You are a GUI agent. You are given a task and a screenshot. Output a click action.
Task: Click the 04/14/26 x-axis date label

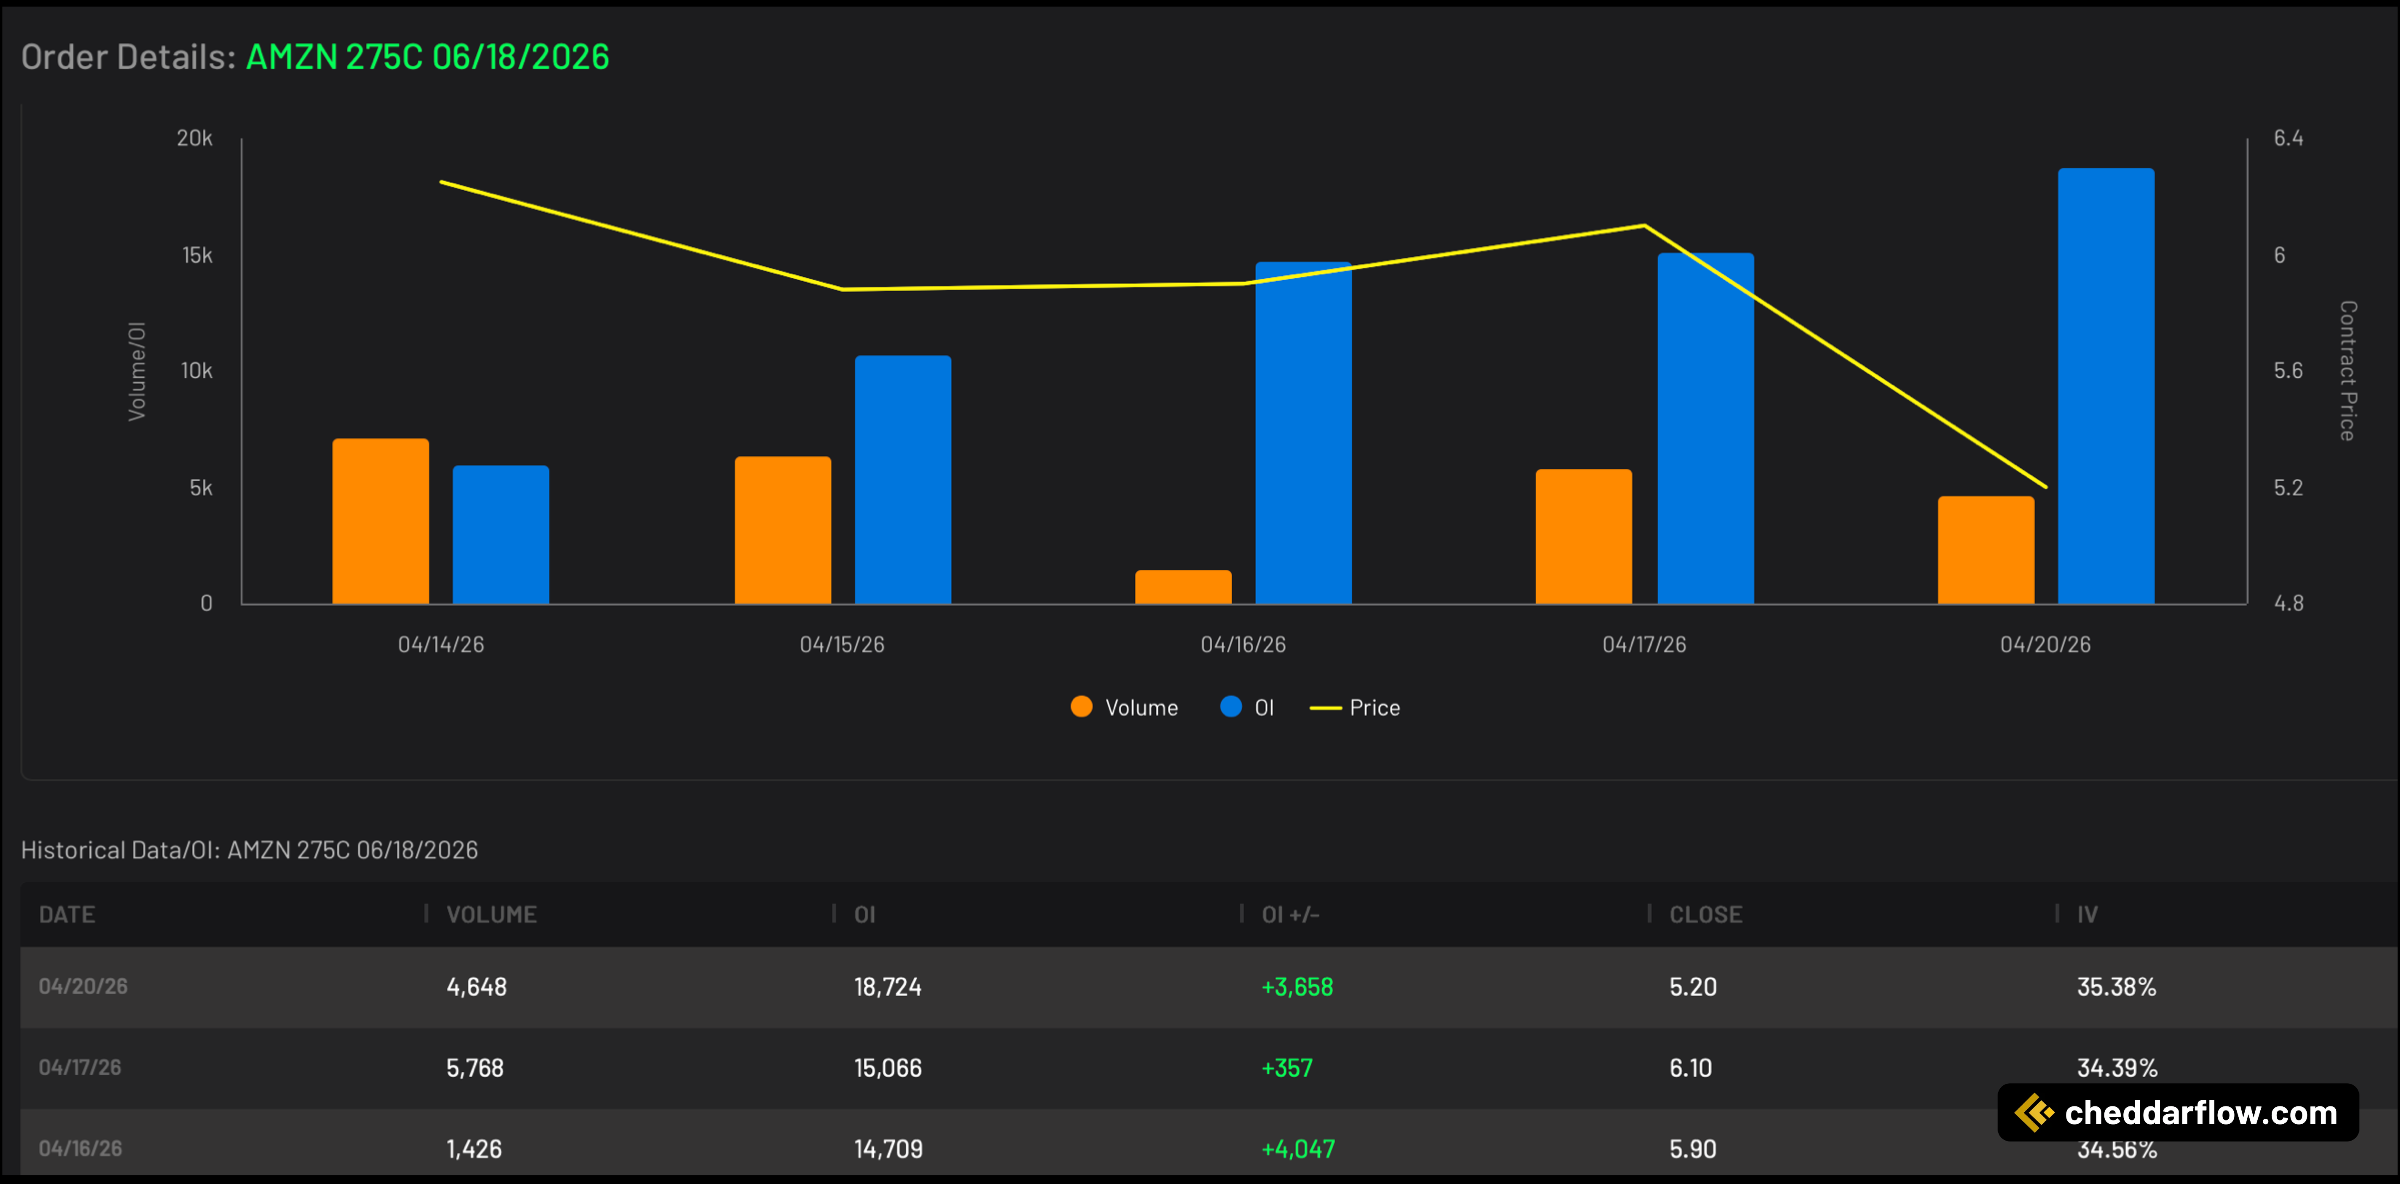pos(441,645)
